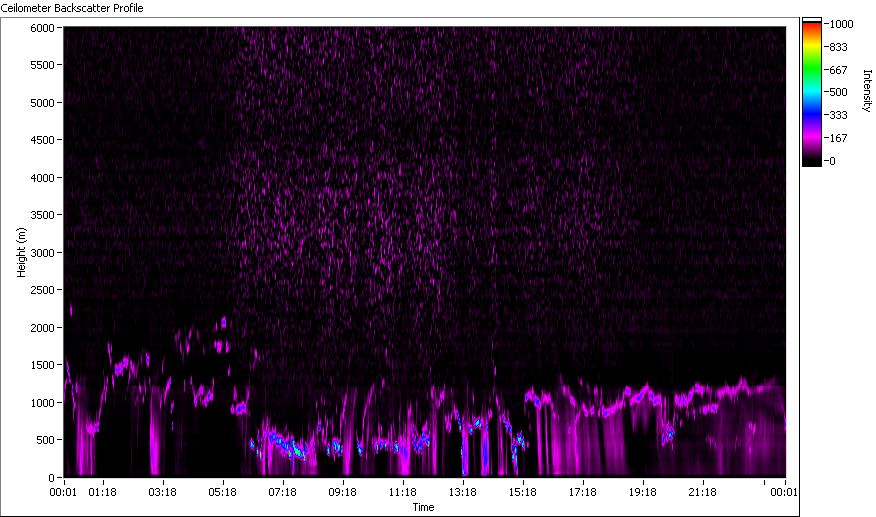Image resolution: width=876 pixels, height=517 pixels.
Task: Click the 05:18 time tick label
Action: pyautogui.click(x=222, y=492)
